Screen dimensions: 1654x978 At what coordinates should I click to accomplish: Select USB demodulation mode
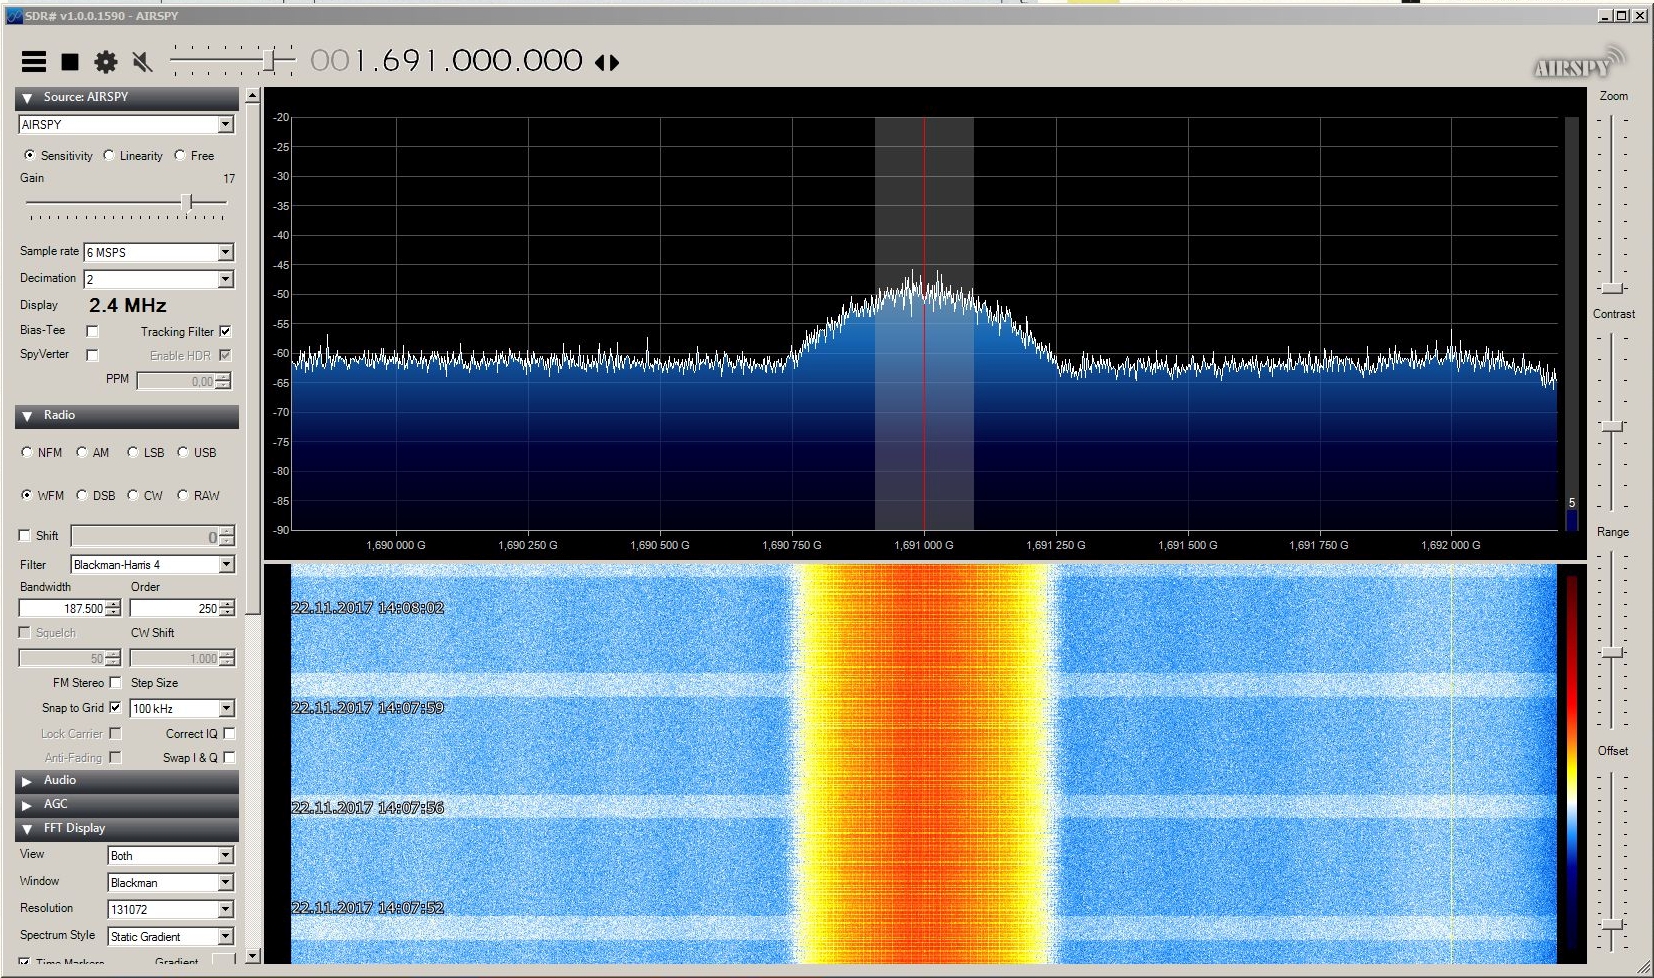(x=183, y=452)
